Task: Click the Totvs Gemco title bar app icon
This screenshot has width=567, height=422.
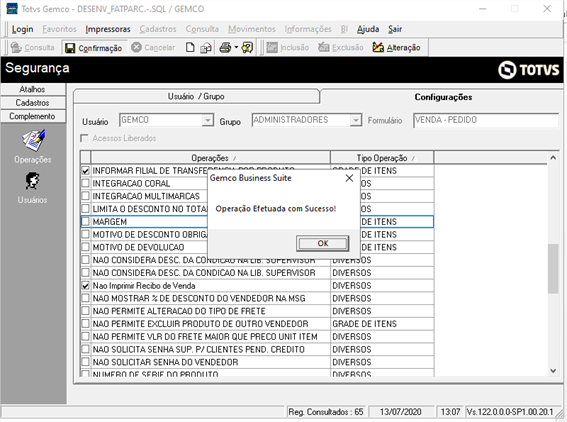Action: [12, 8]
